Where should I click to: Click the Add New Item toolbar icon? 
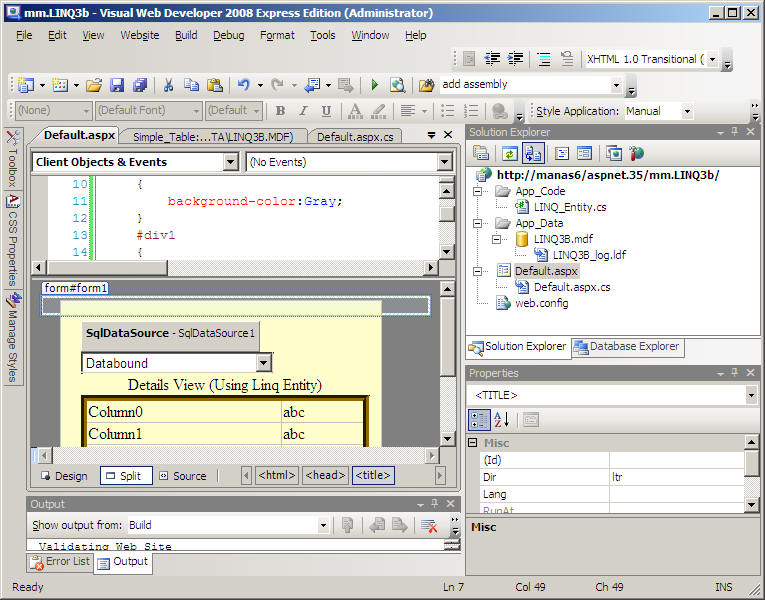click(60, 85)
